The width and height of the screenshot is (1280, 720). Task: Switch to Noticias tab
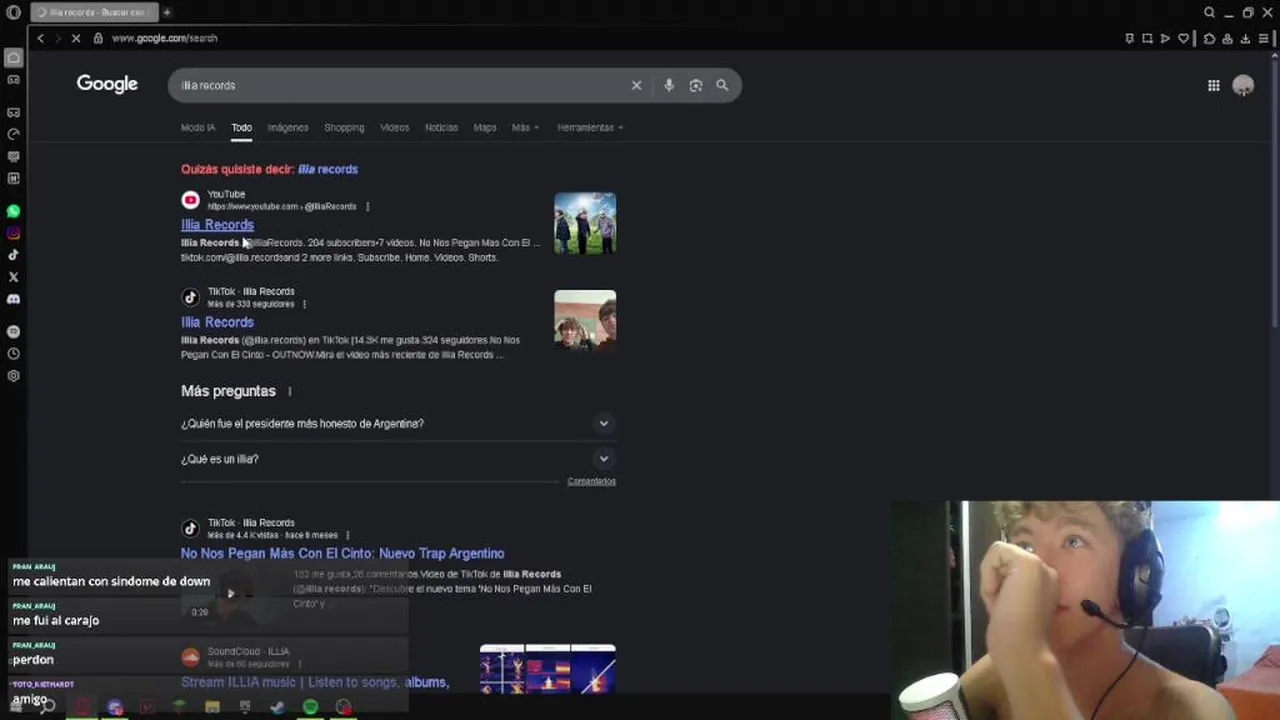click(441, 127)
